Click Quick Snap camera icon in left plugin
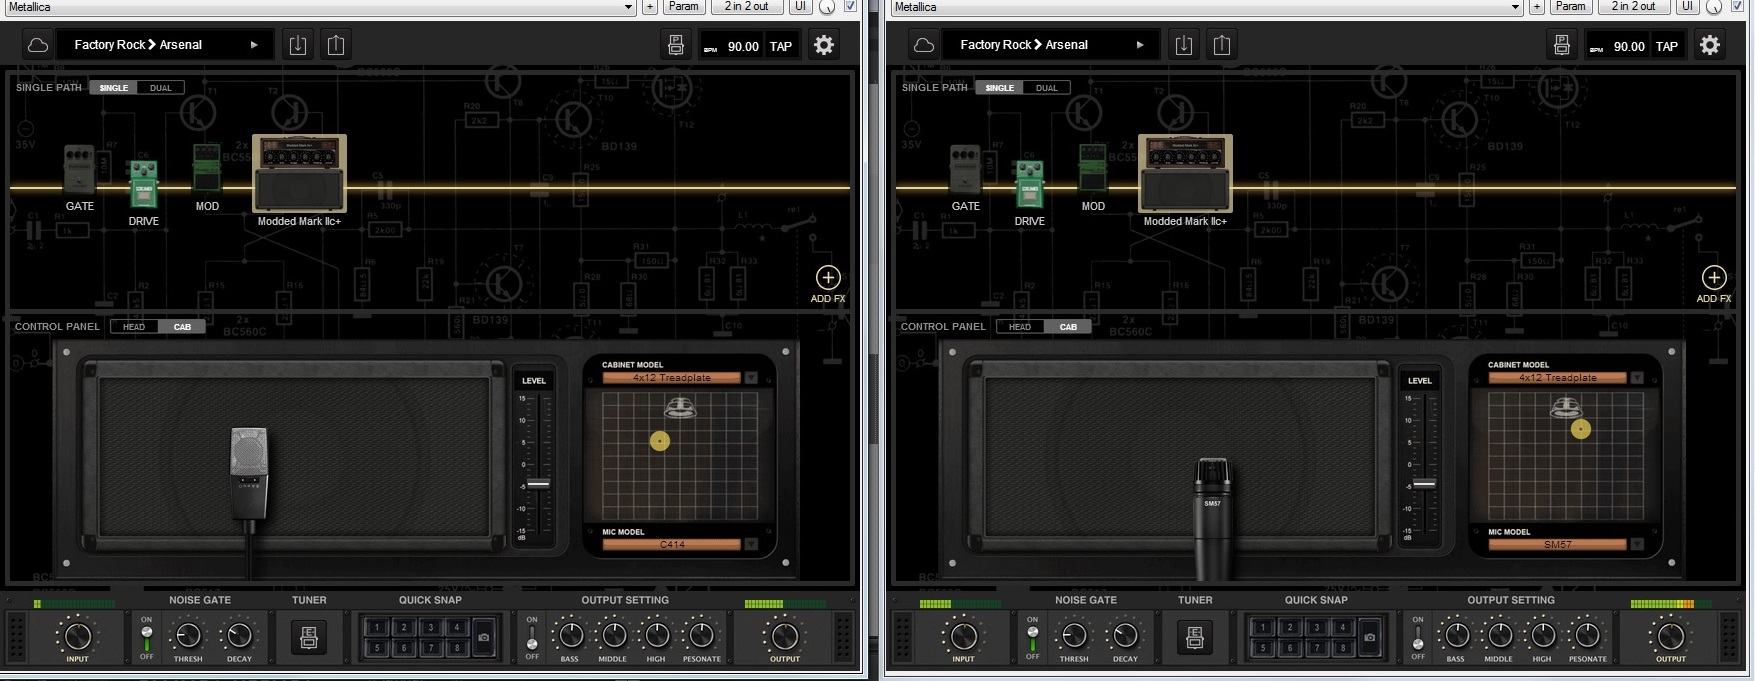The image size is (1755, 681). point(484,637)
